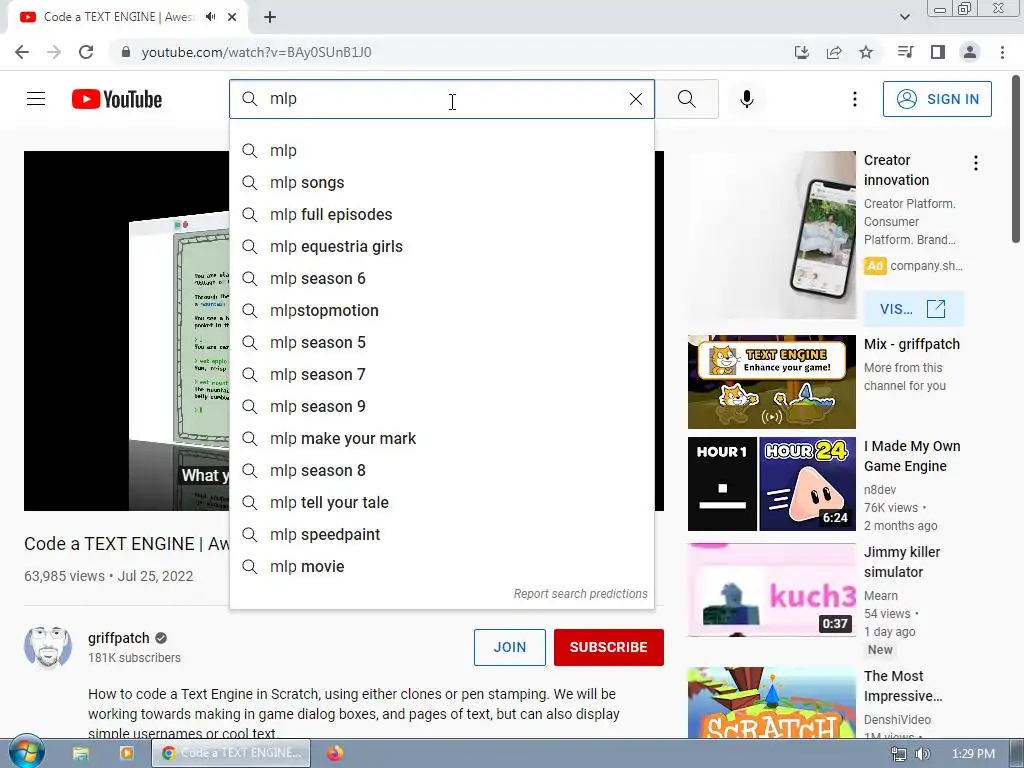The image size is (1024, 768).
Task: Click the JOIN button
Action: pos(509,647)
